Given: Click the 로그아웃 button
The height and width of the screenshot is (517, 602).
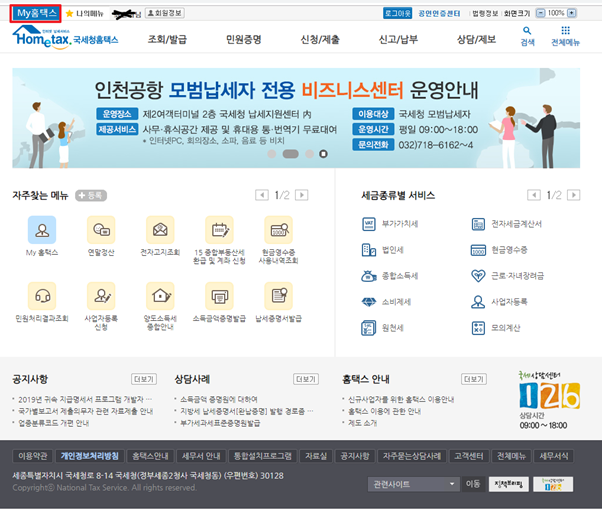Looking at the screenshot, I should point(397,13).
